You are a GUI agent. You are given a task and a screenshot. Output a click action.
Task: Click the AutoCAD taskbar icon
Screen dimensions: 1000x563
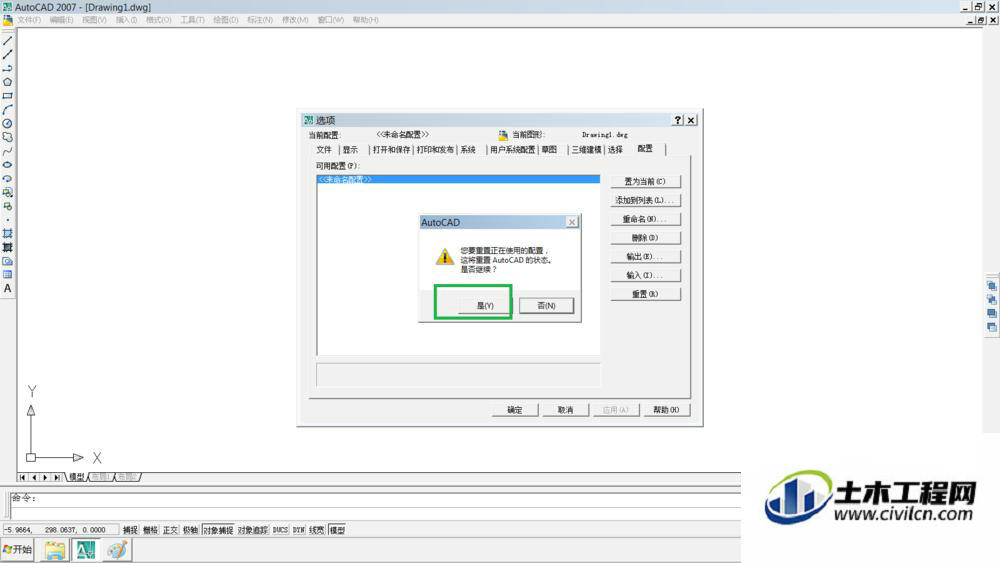coord(85,550)
